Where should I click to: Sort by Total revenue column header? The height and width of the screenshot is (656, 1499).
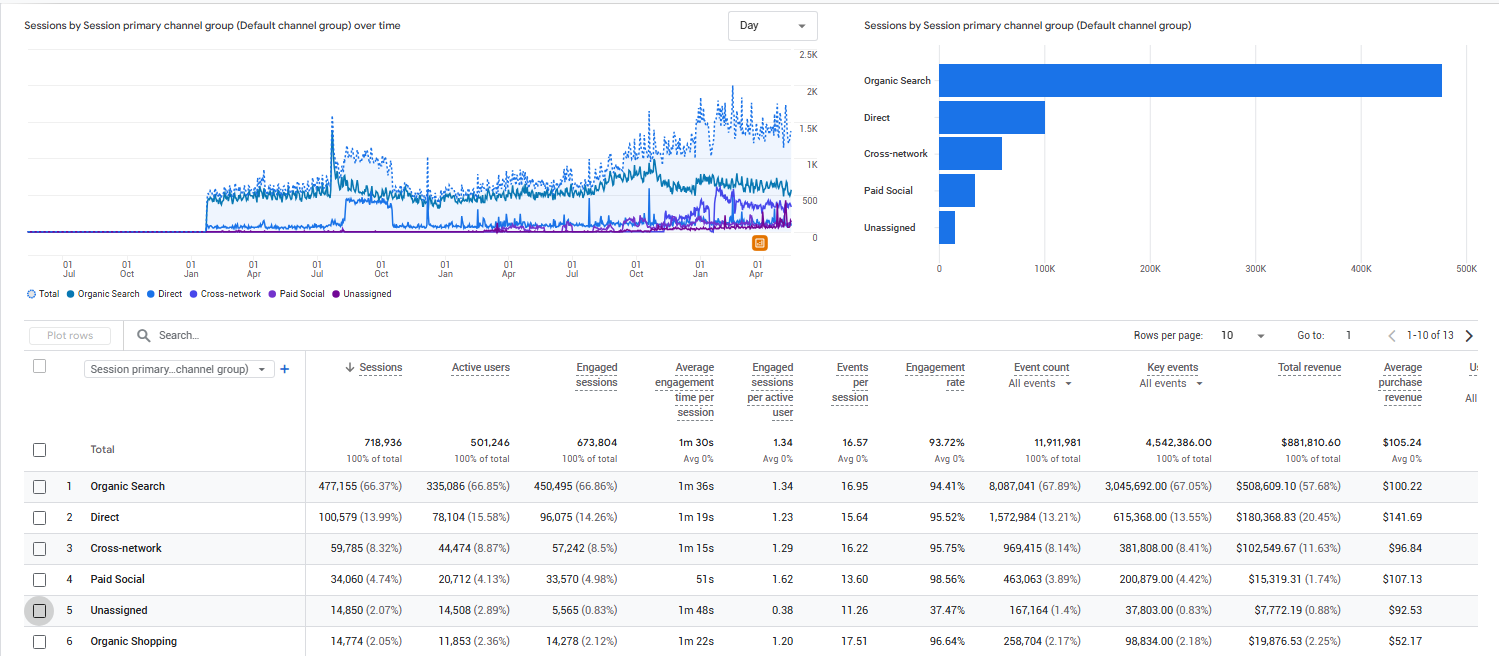click(x=1309, y=368)
